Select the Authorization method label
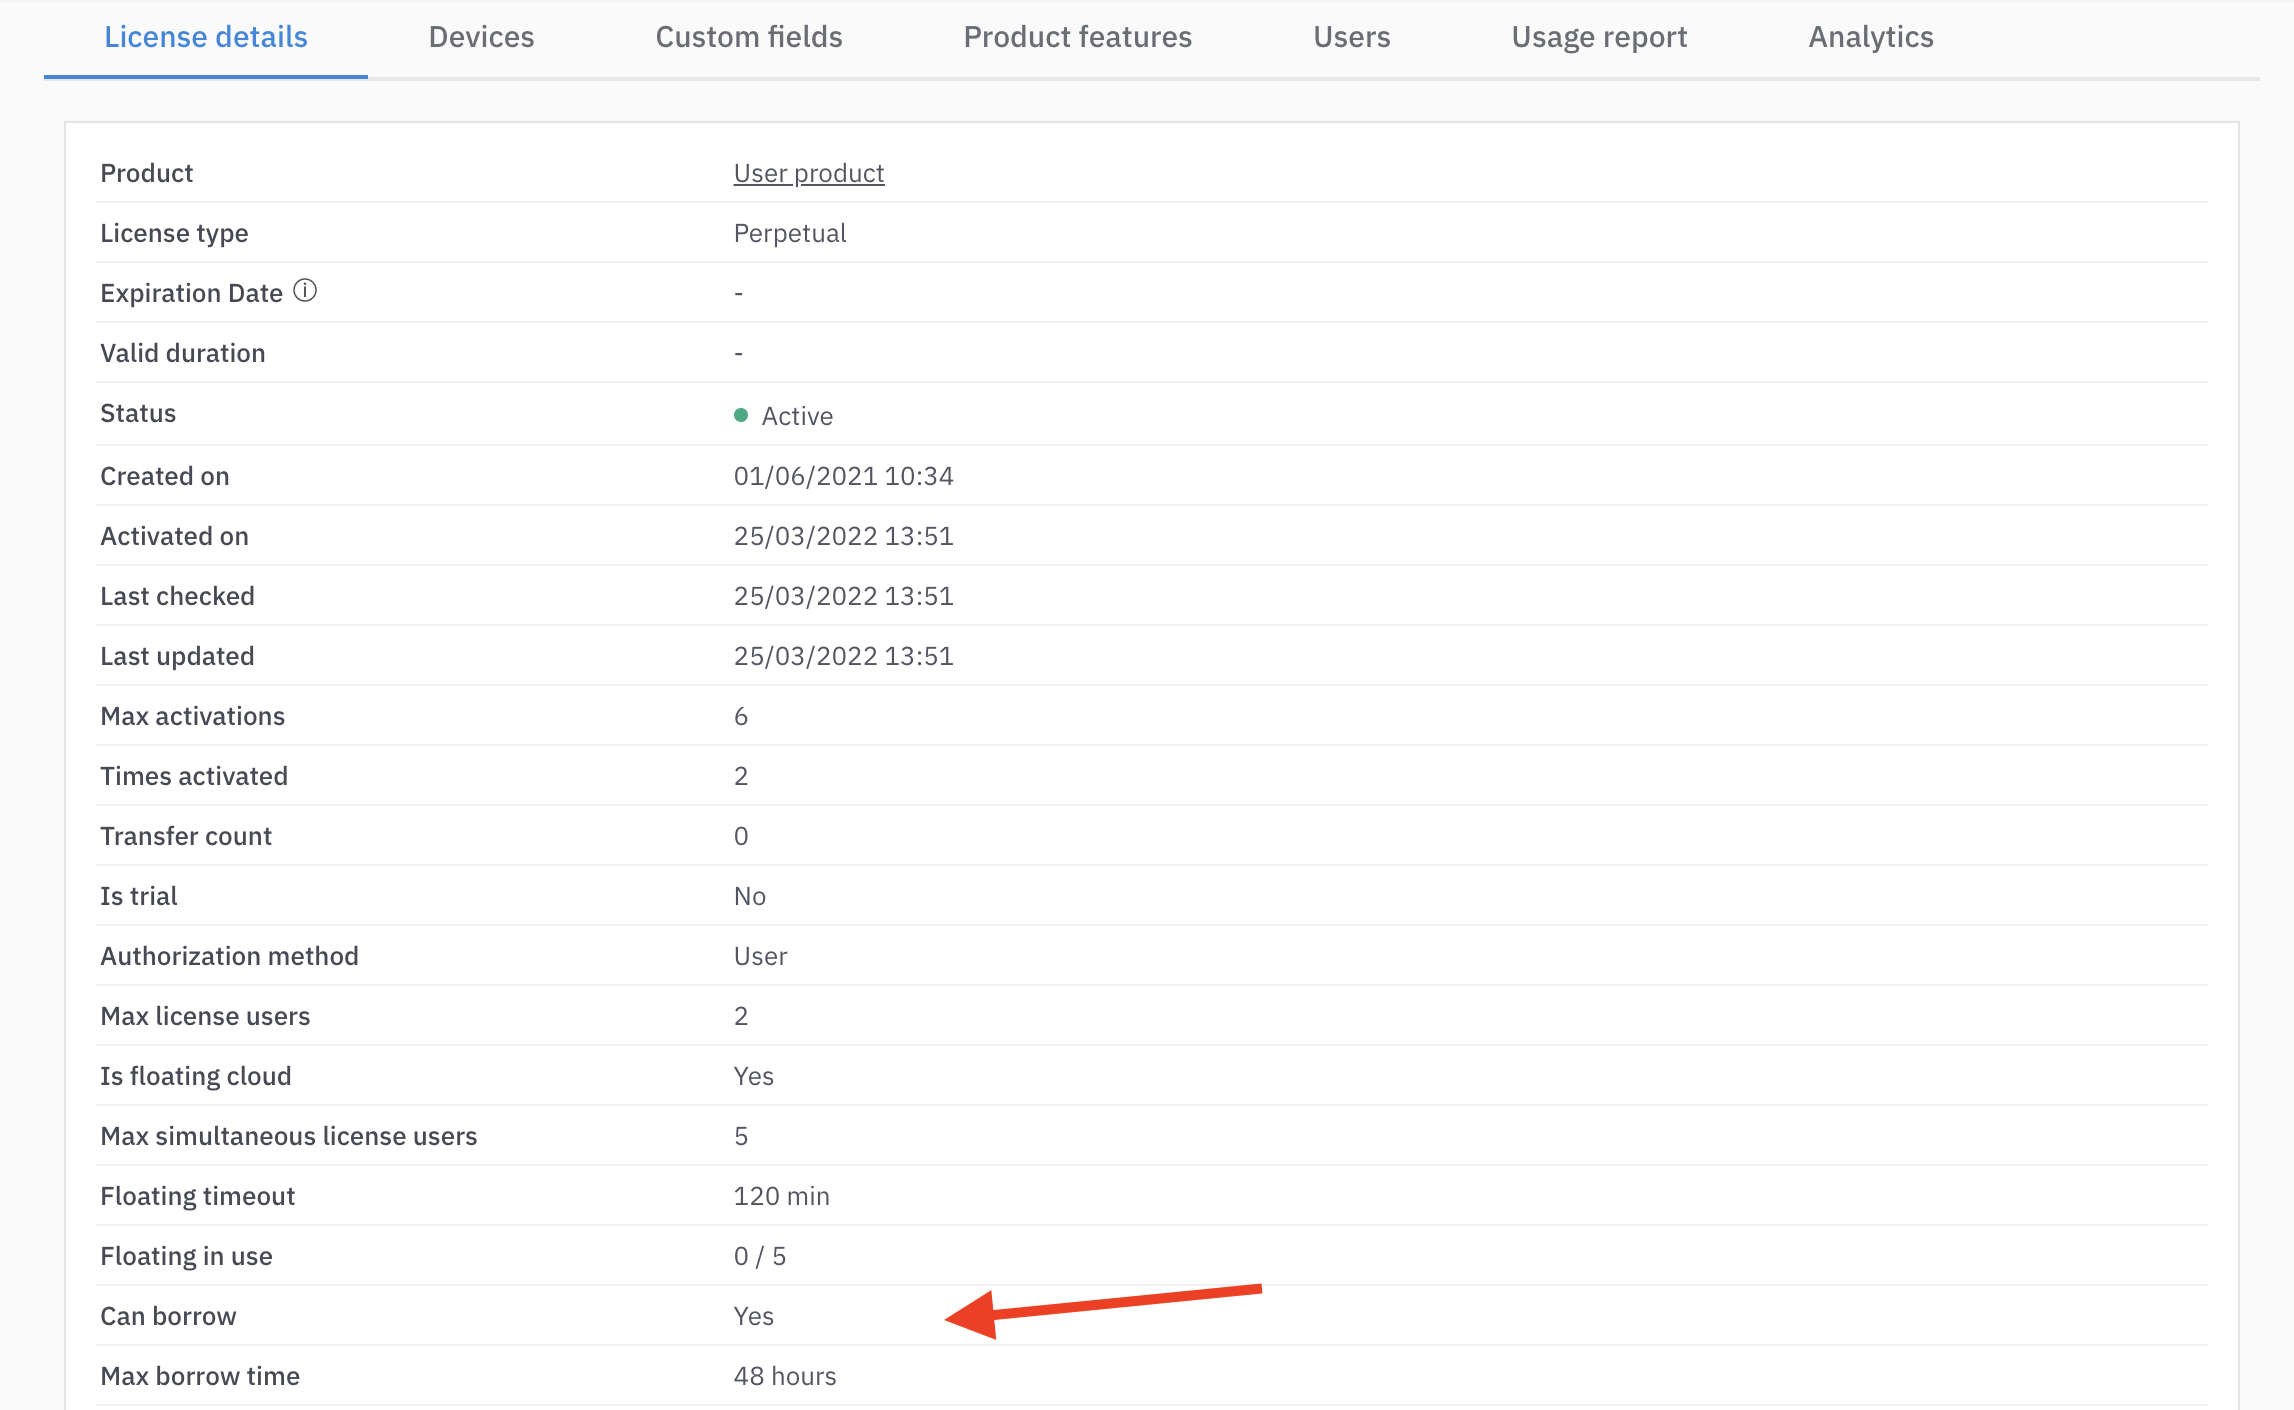Screen dimensions: 2294x1410 click(x=229, y=956)
